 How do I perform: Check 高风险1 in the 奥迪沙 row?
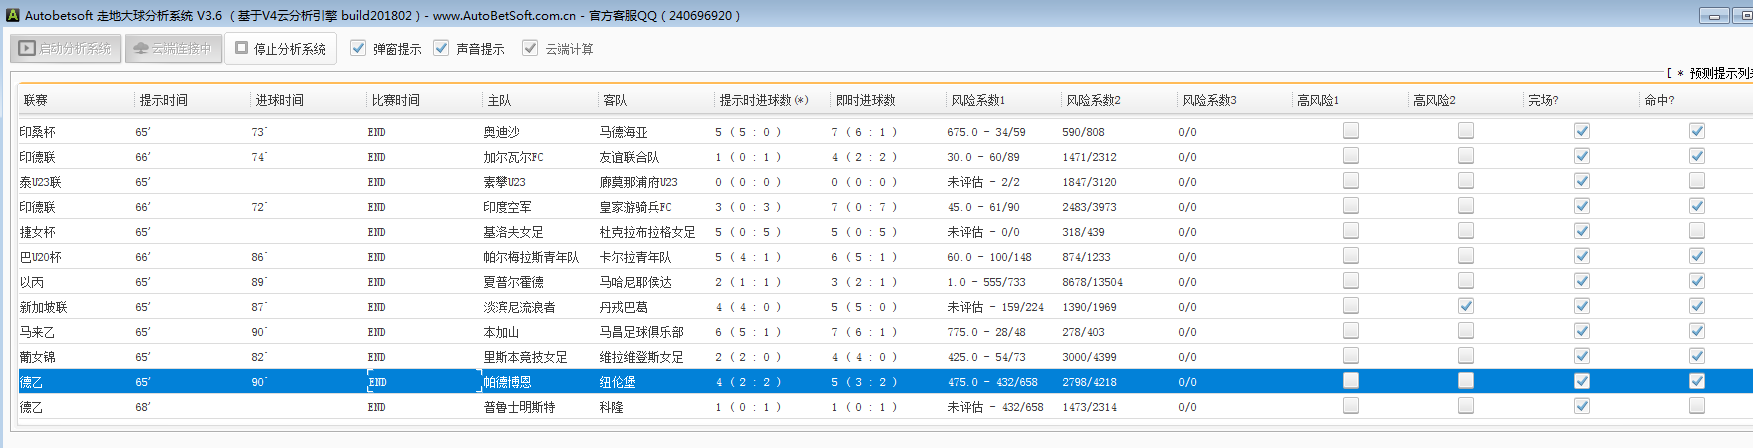1350,131
